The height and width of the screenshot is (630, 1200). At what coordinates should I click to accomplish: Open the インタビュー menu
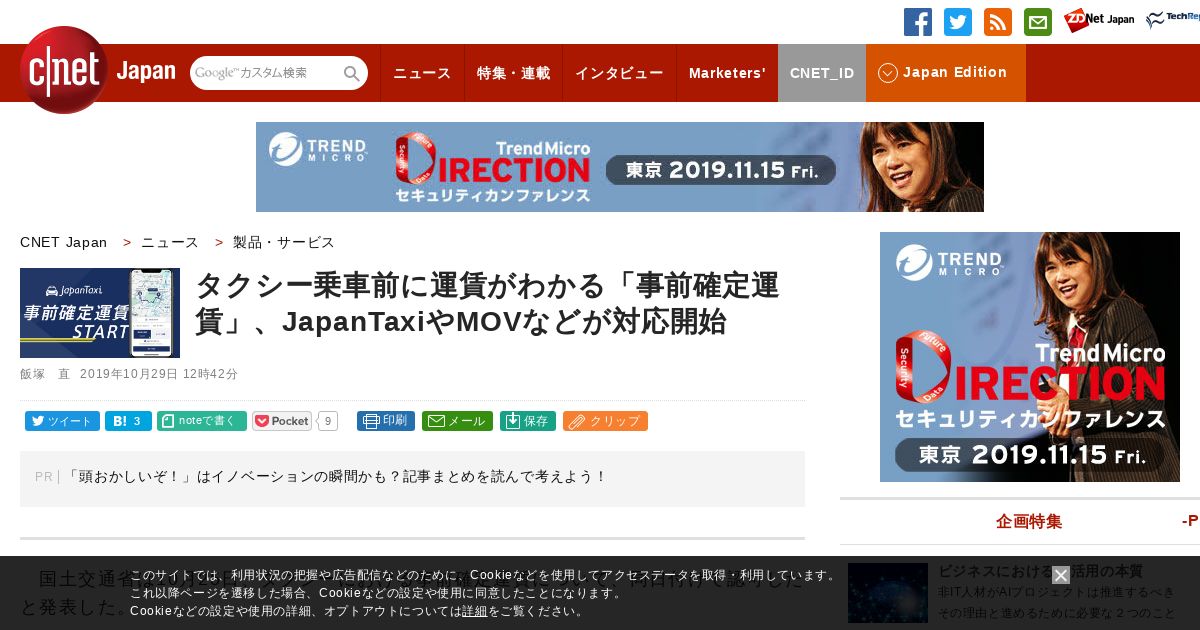[619, 73]
